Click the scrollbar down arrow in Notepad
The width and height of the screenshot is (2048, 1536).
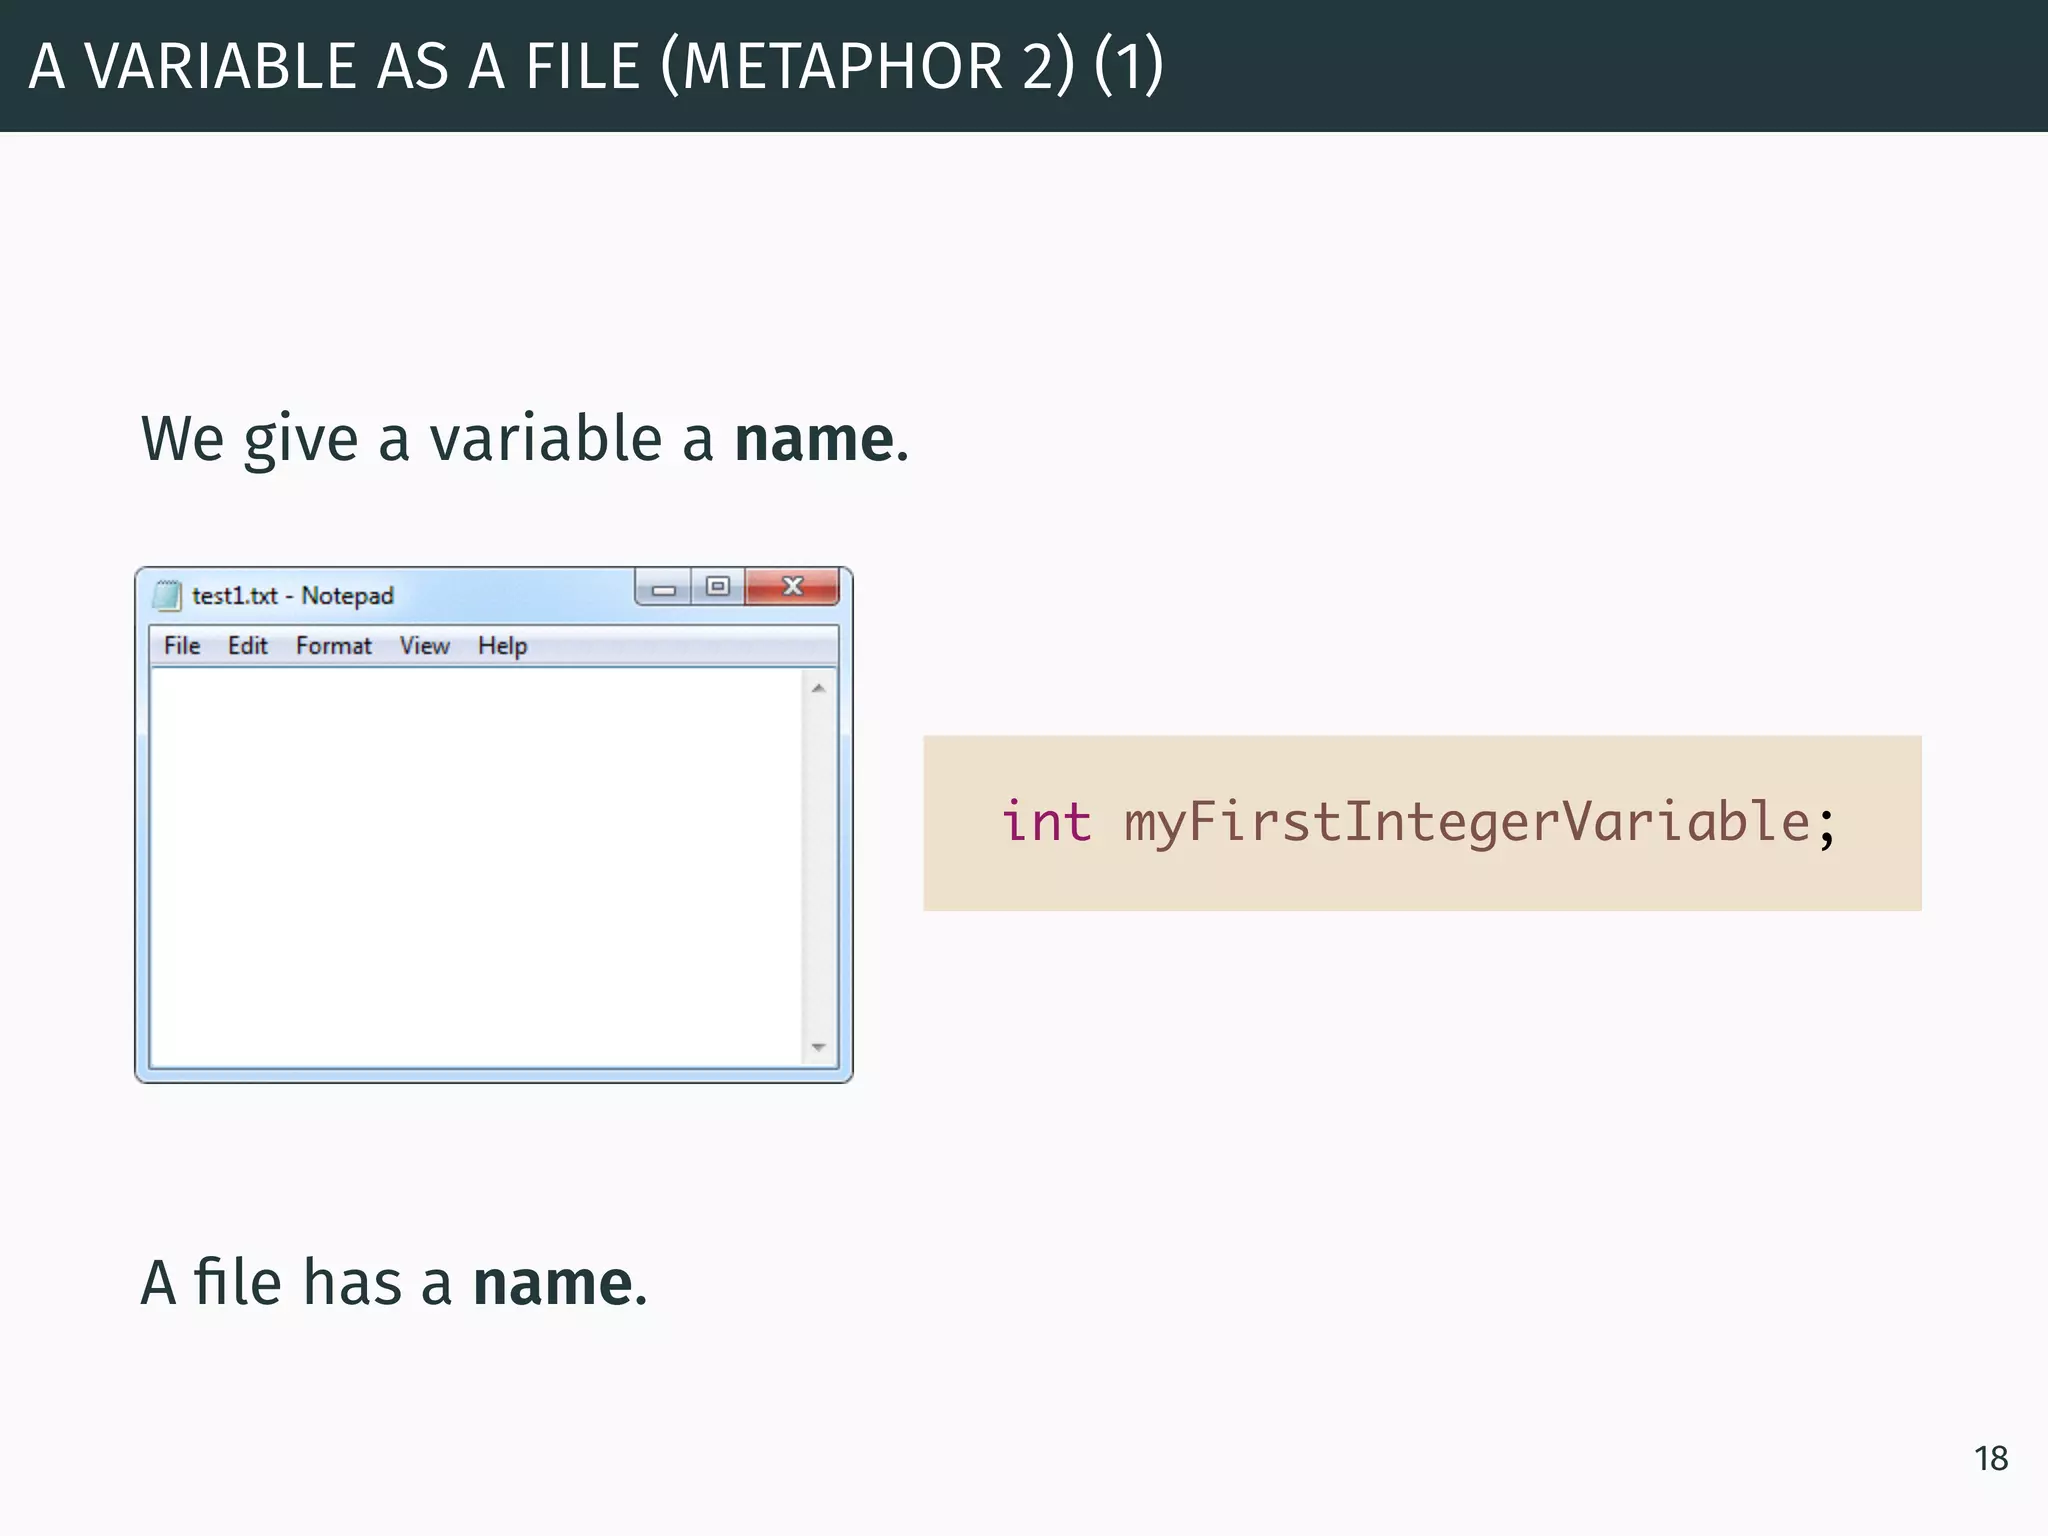click(819, 1047)
